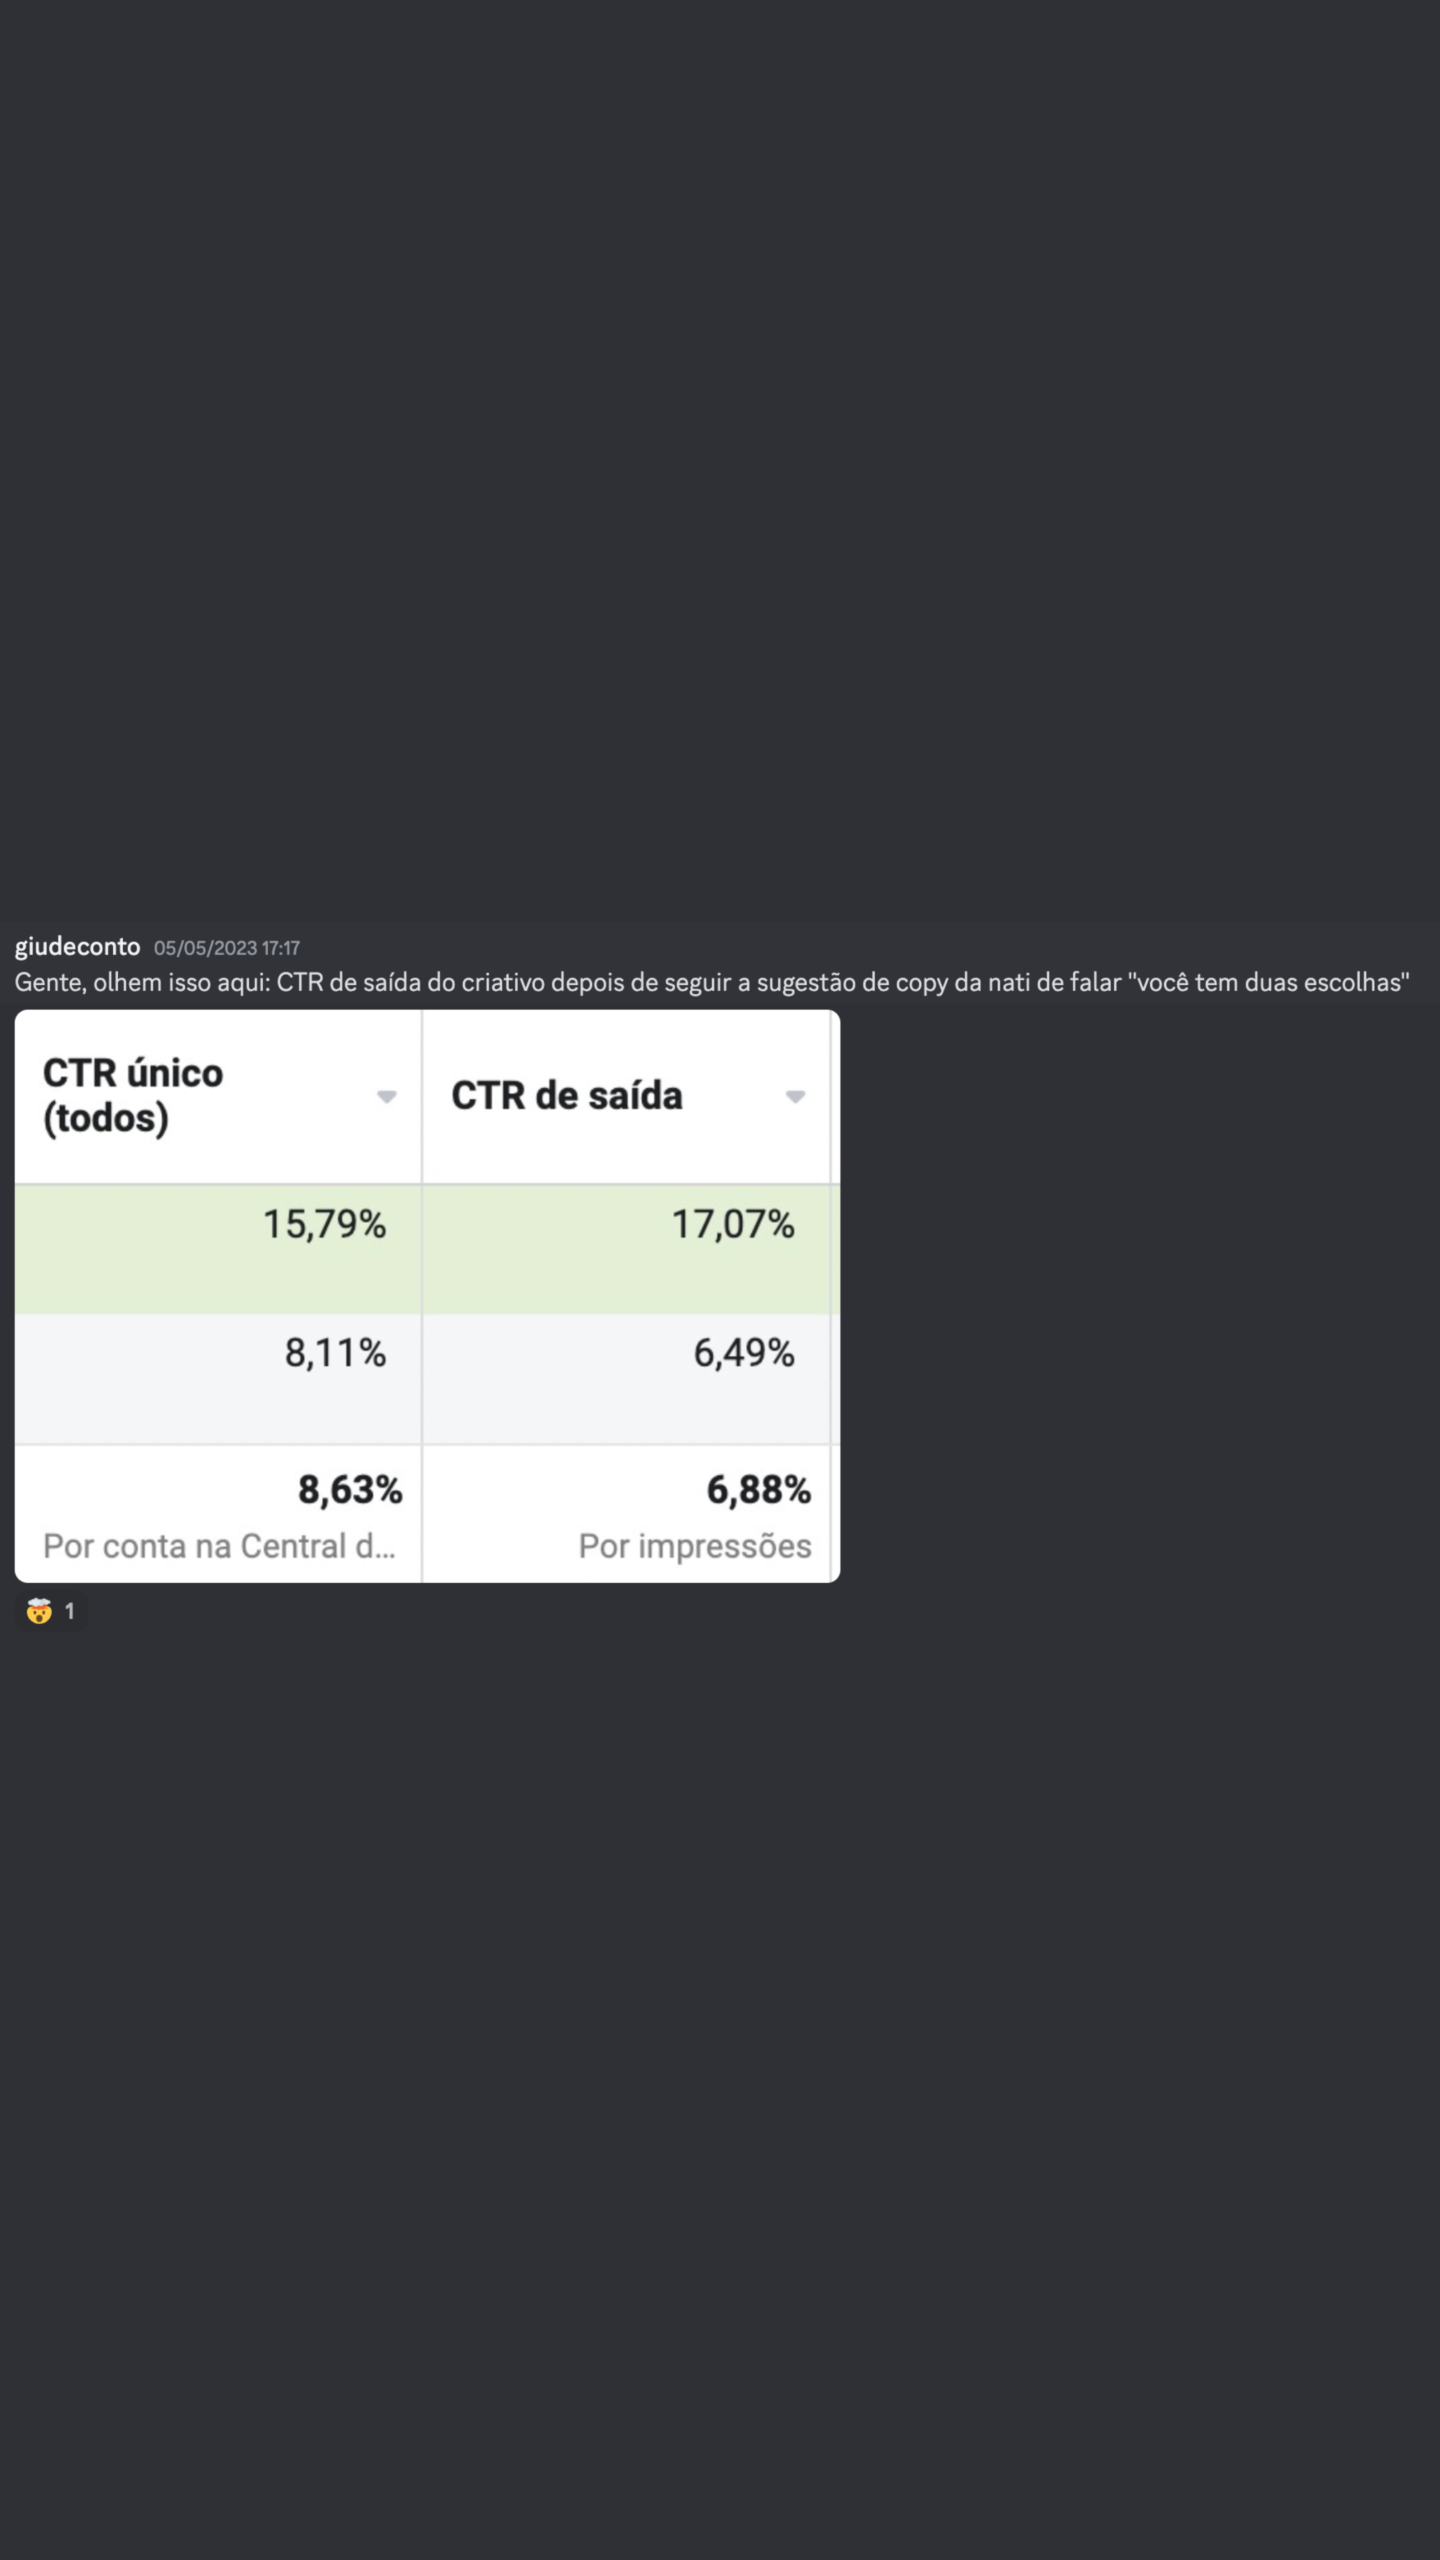Open the CTR único (todos) column dropdown arrow
Image resolution: width=1440 pixels, height=2560 pixels.
click(x=386, y=1097)
